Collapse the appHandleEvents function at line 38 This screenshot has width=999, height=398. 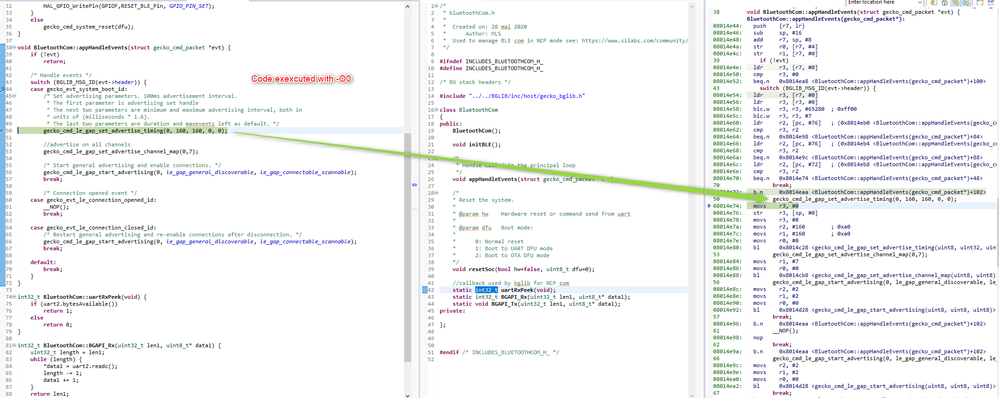tap(15, 48)
